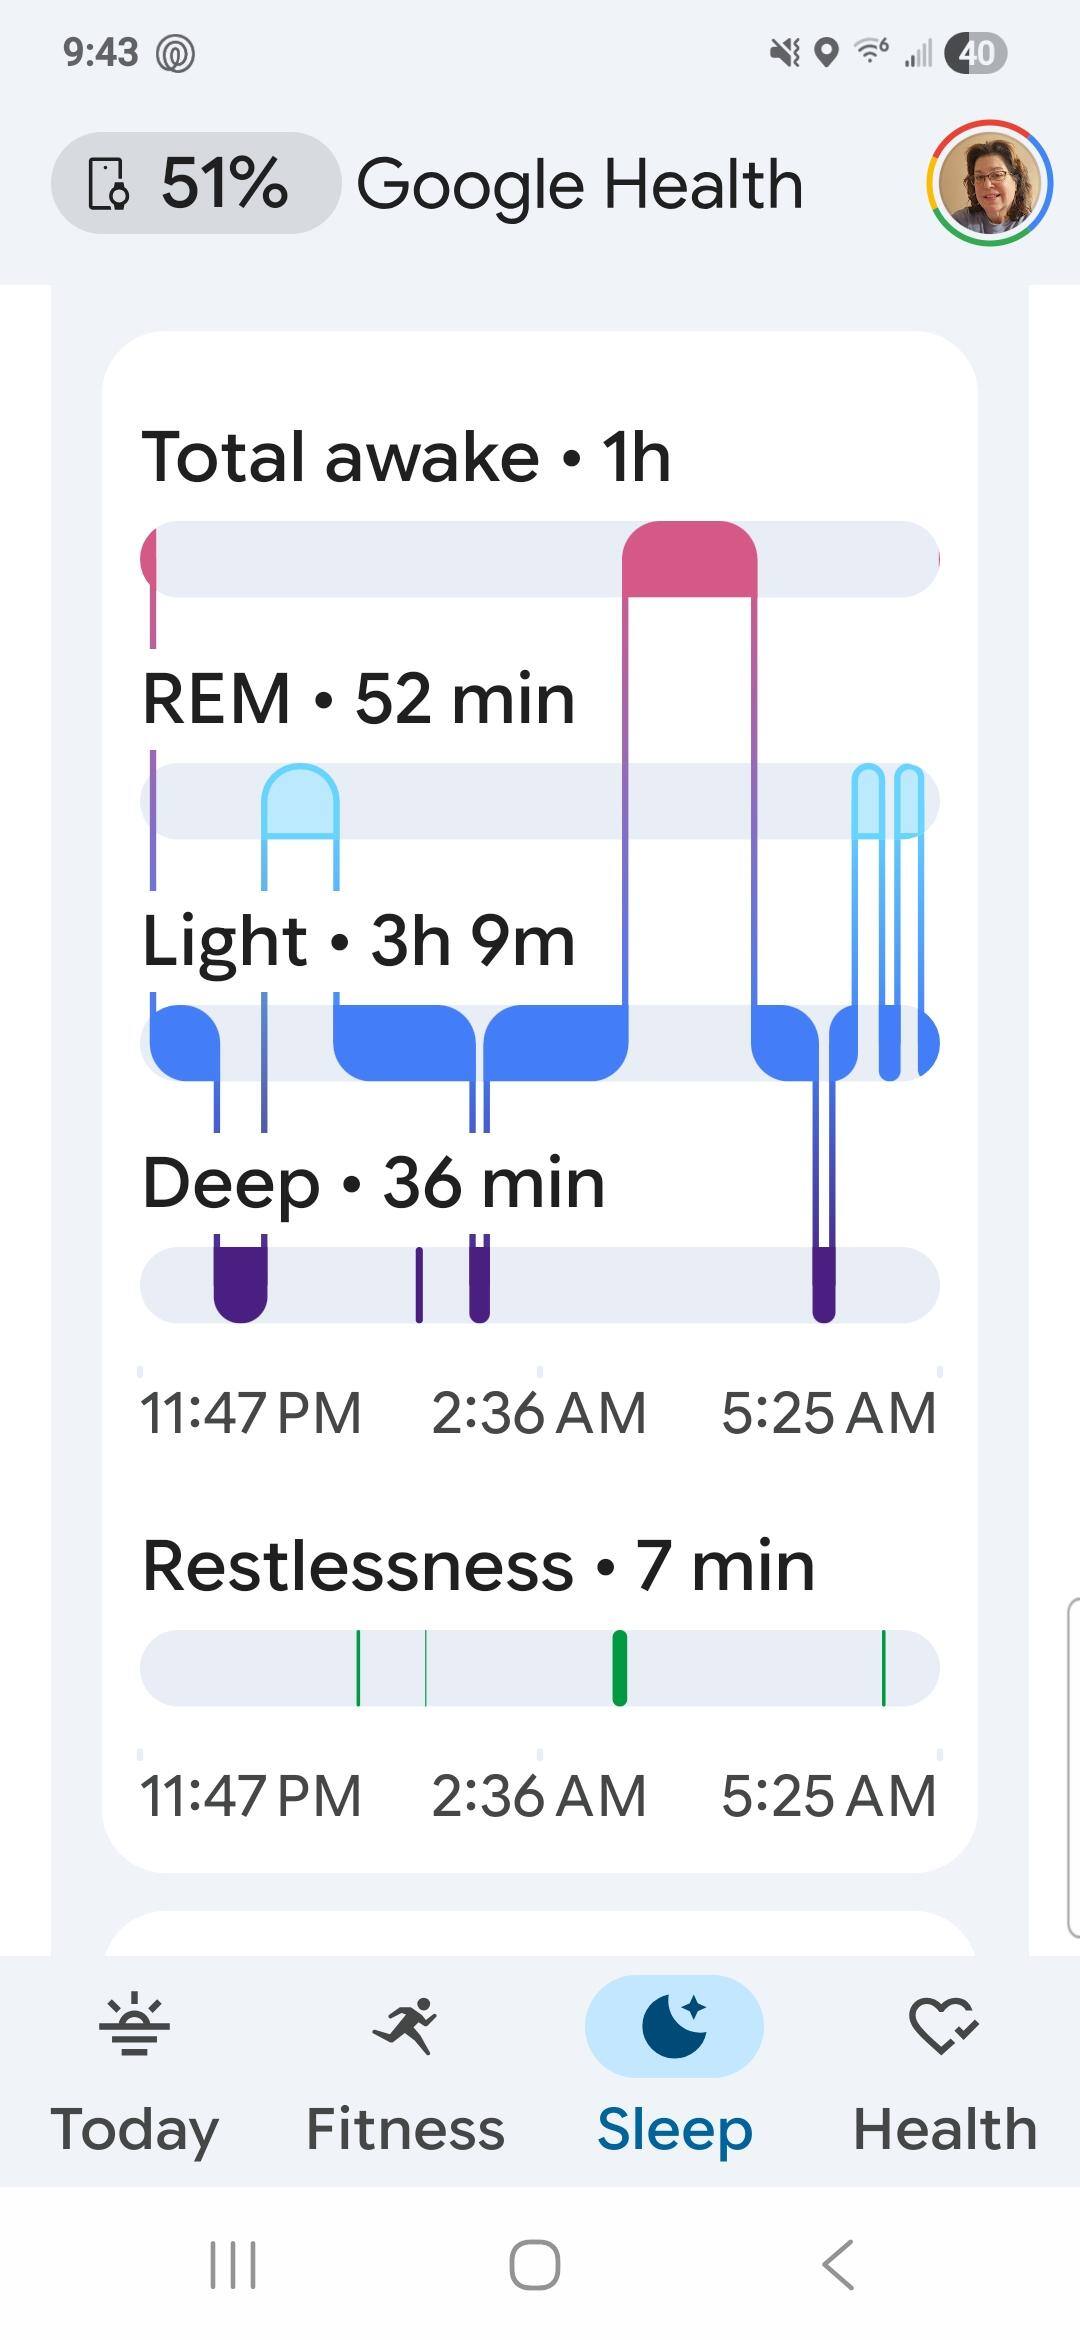
Task: Tap the thick green restlessness marker
Action: pyautogui.click(x=619, y=1668)
